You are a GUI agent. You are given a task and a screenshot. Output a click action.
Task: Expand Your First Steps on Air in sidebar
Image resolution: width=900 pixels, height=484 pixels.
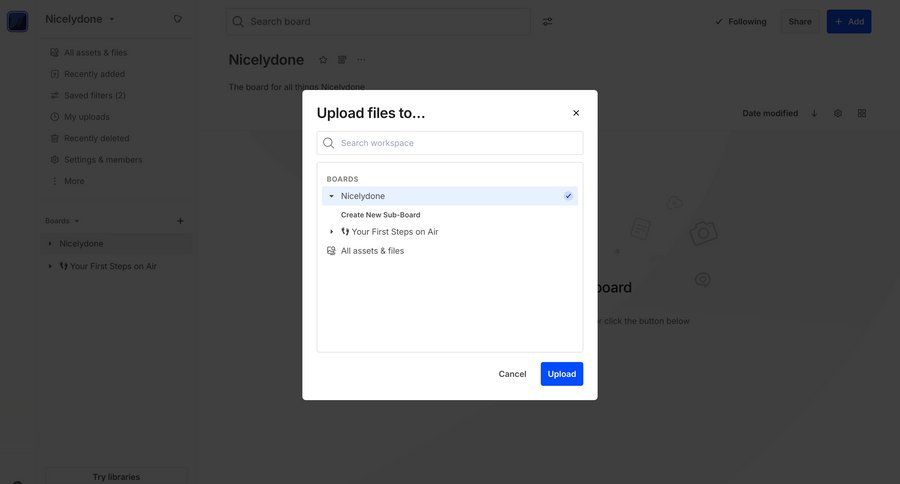click(x=50, y=266)
